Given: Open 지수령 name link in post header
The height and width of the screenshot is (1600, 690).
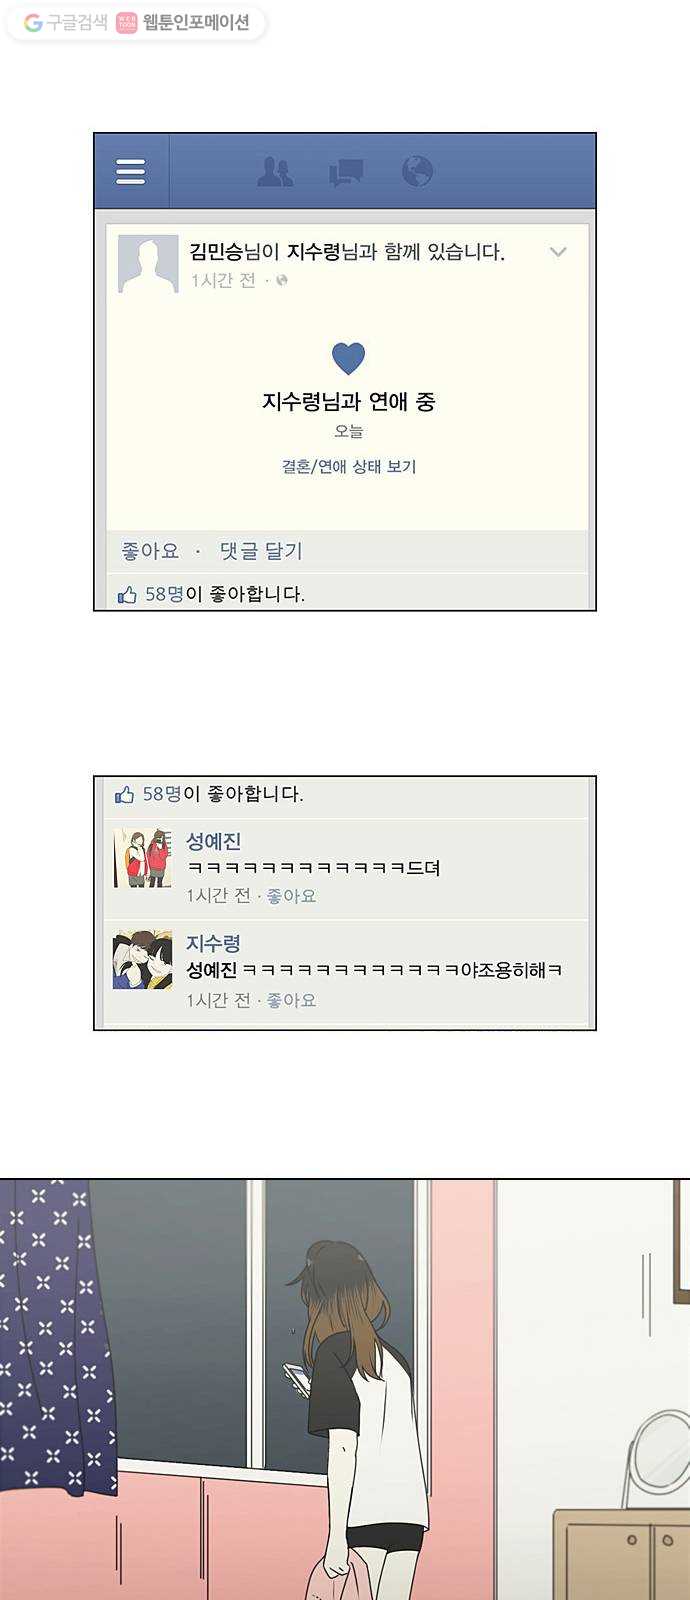Looking at the screenshot, I should [x=314, y=251].
